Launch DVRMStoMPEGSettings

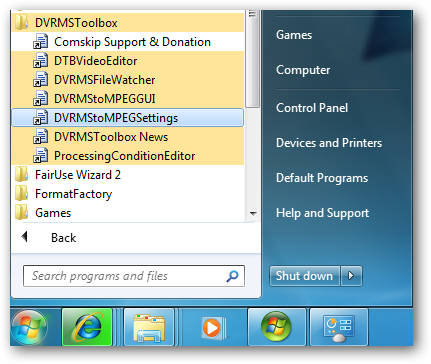[116, 118]
